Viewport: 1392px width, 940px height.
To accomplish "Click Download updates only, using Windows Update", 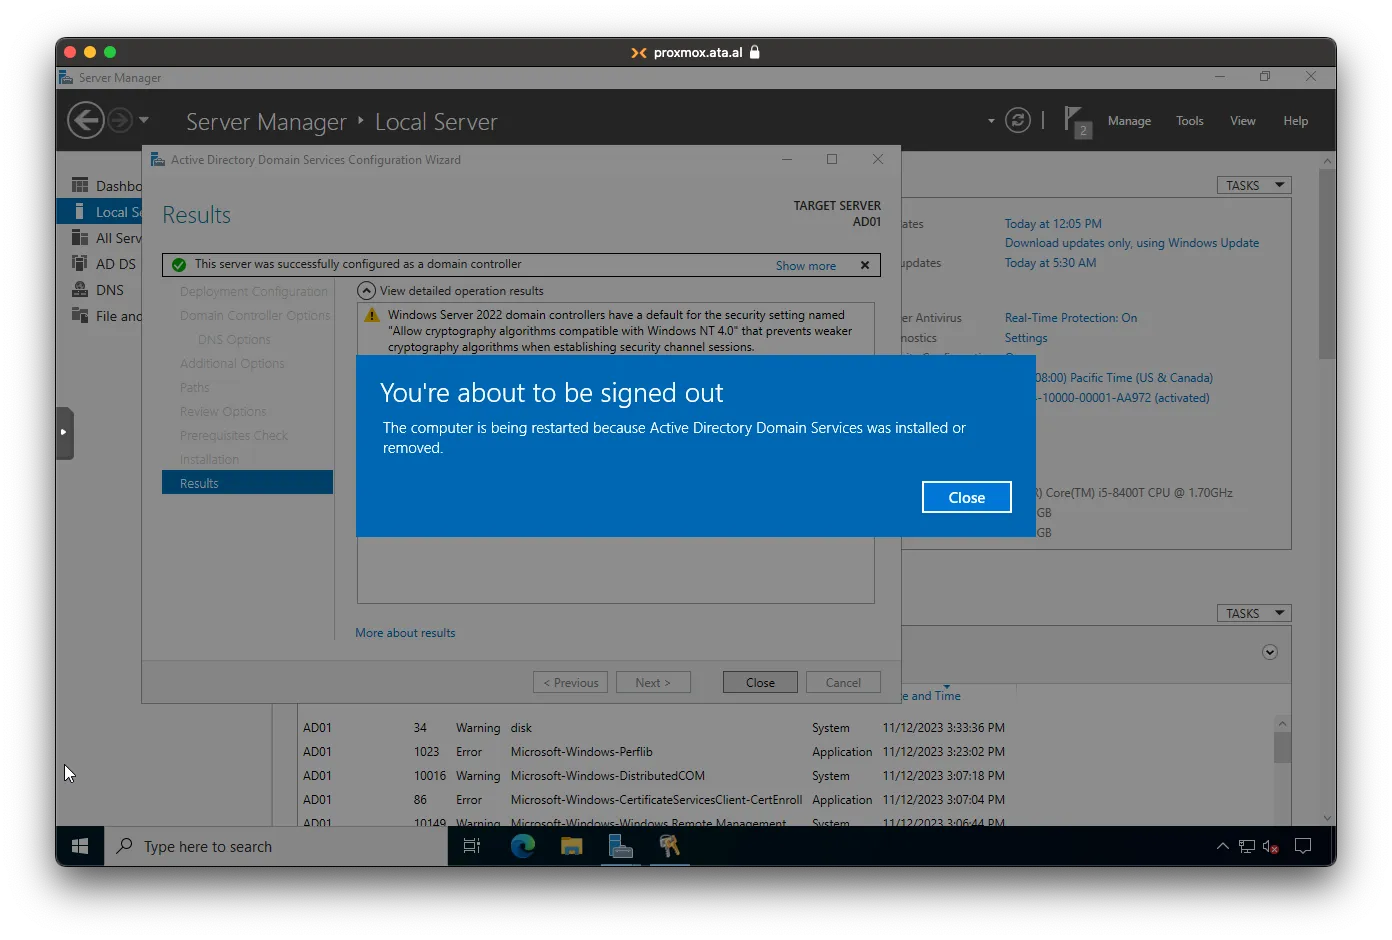I will coord(1132,243).
